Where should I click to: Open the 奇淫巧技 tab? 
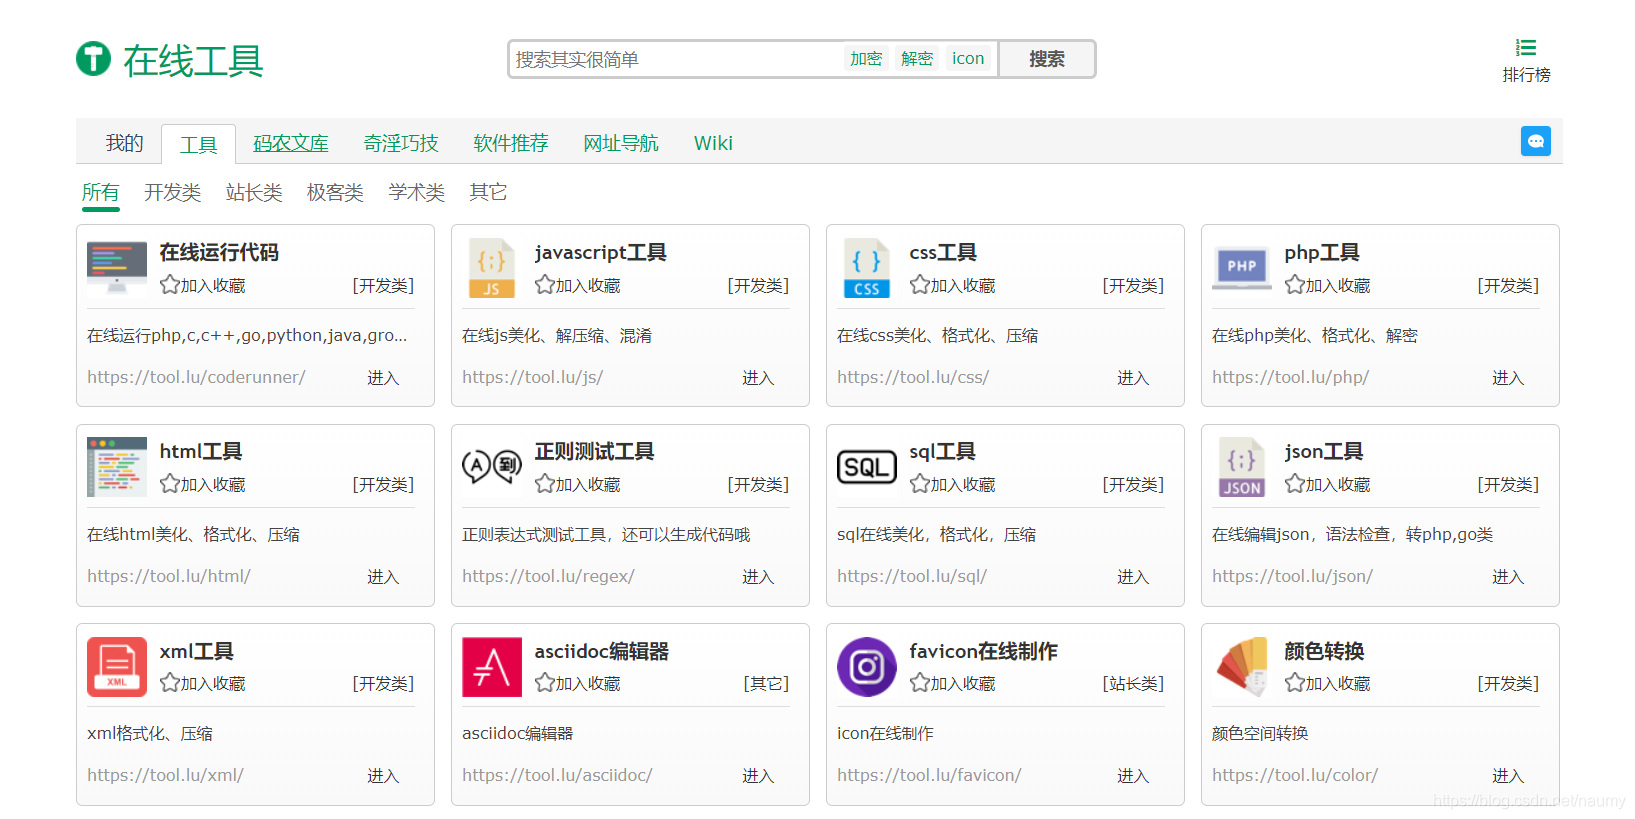pos(401,143)
